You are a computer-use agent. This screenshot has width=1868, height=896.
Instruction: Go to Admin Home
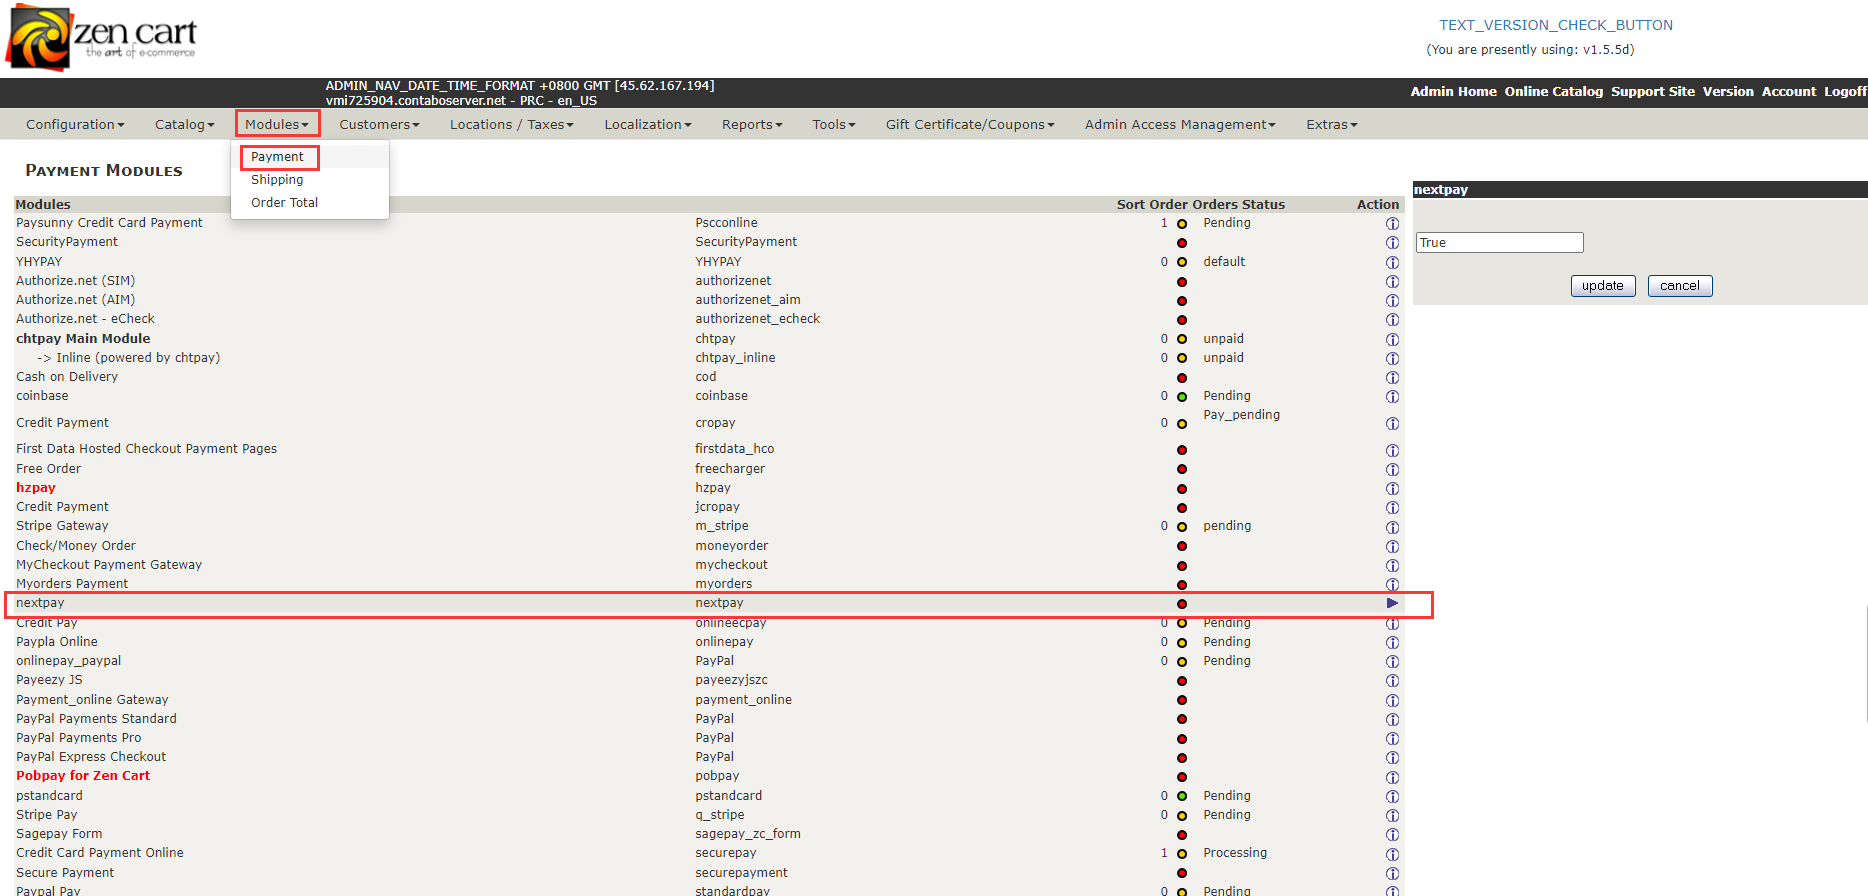(x=1454, y=91)
